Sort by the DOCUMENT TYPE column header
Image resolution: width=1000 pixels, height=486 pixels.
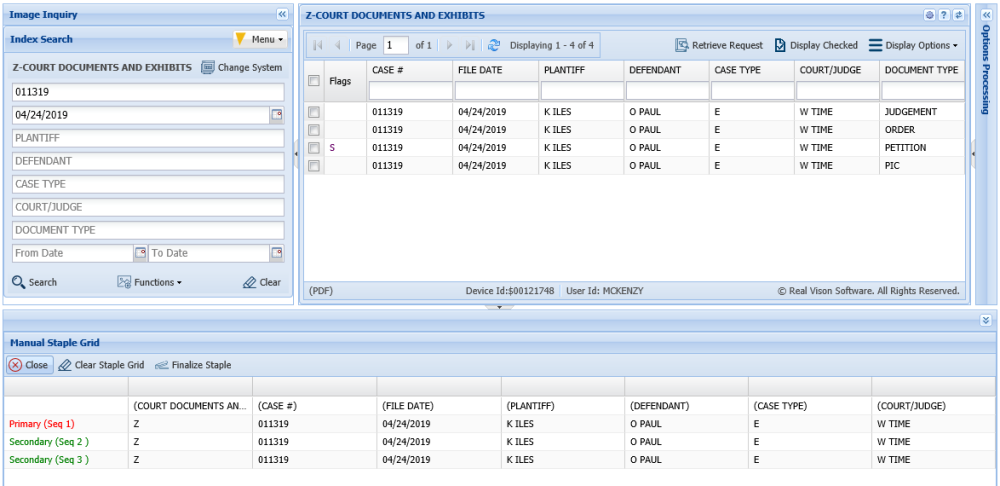click(921, 71)
